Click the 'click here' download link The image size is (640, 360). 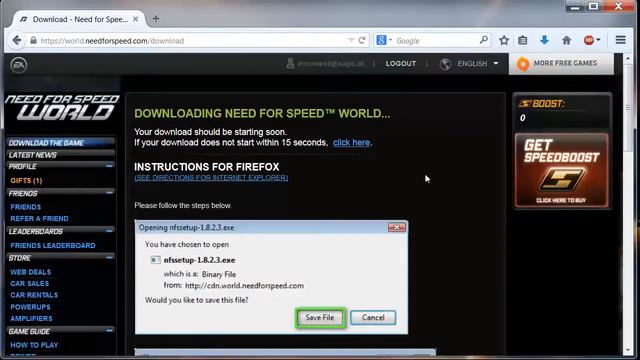351,142
